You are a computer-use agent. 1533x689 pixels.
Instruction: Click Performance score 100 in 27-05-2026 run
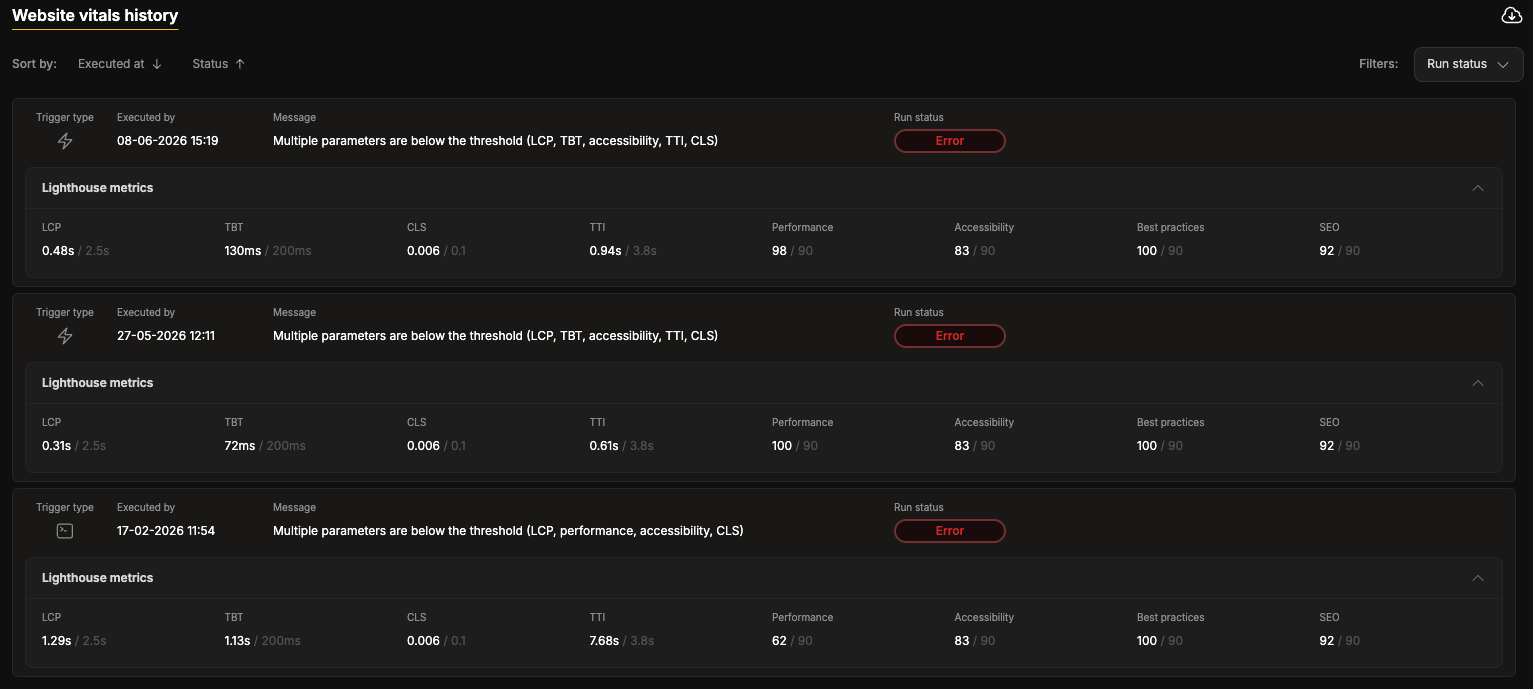click(782, 446)
